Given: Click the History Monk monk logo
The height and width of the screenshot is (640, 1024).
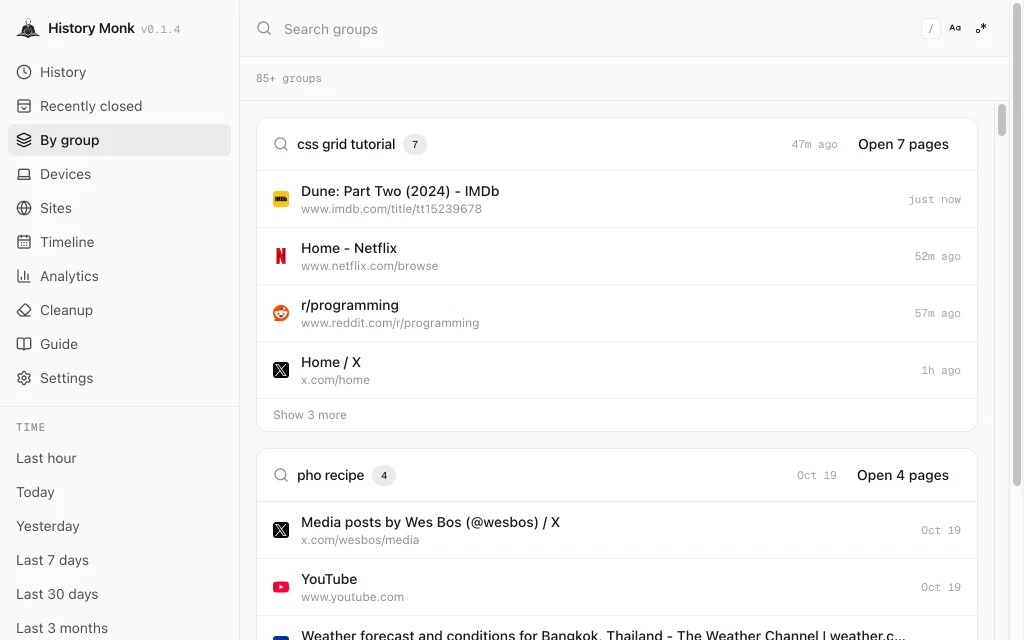Looking at the screenshot, I should point(27,28).
